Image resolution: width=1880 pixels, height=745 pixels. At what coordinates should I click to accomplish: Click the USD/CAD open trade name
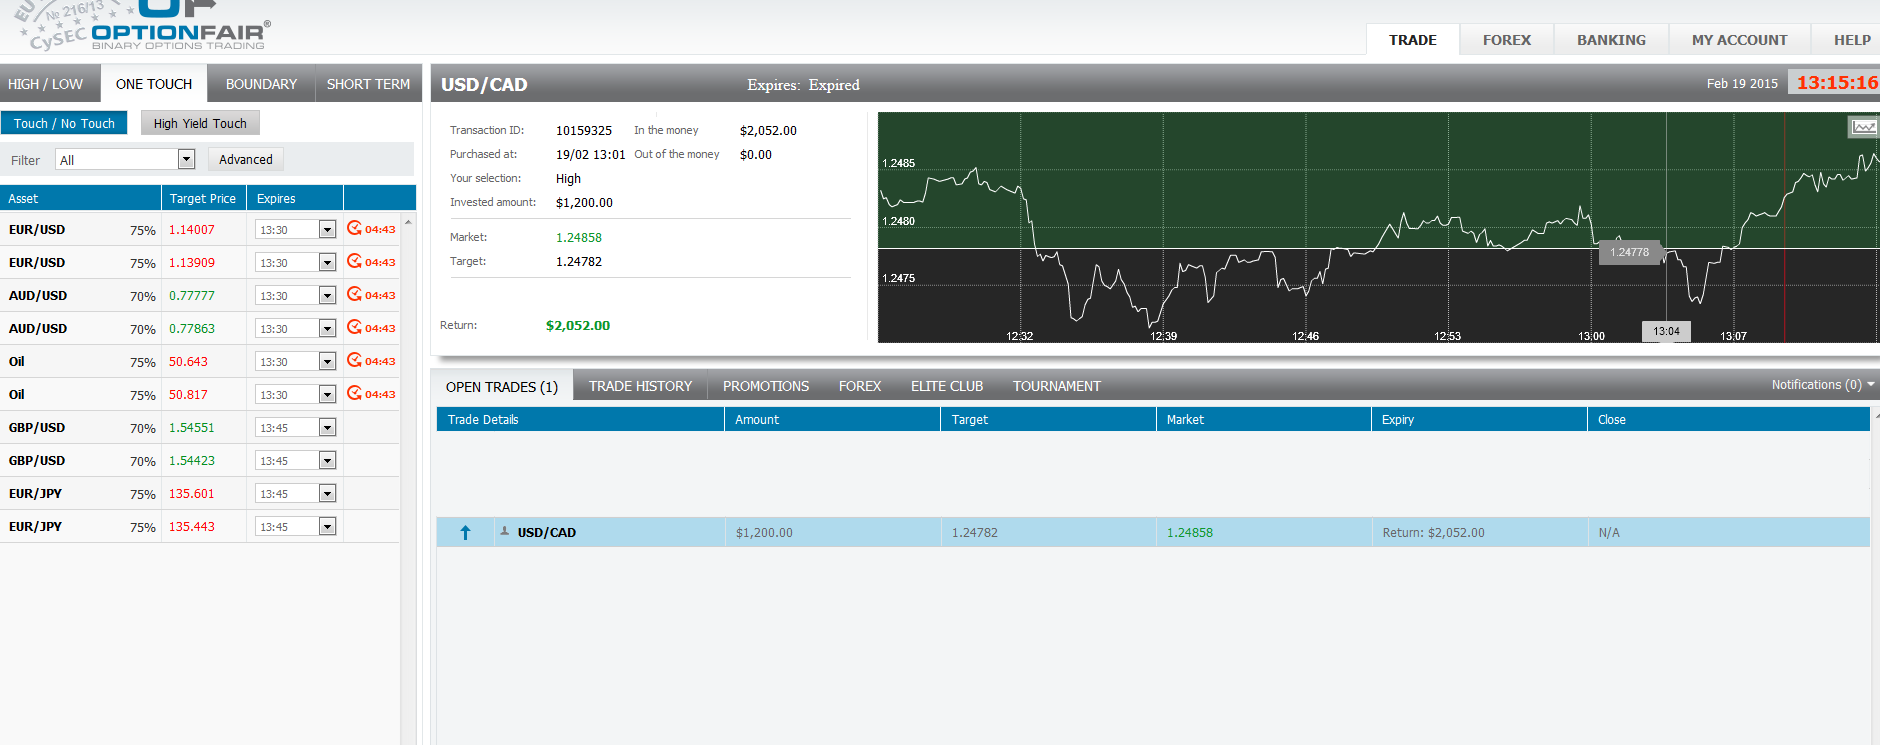(x=547, y=532)
